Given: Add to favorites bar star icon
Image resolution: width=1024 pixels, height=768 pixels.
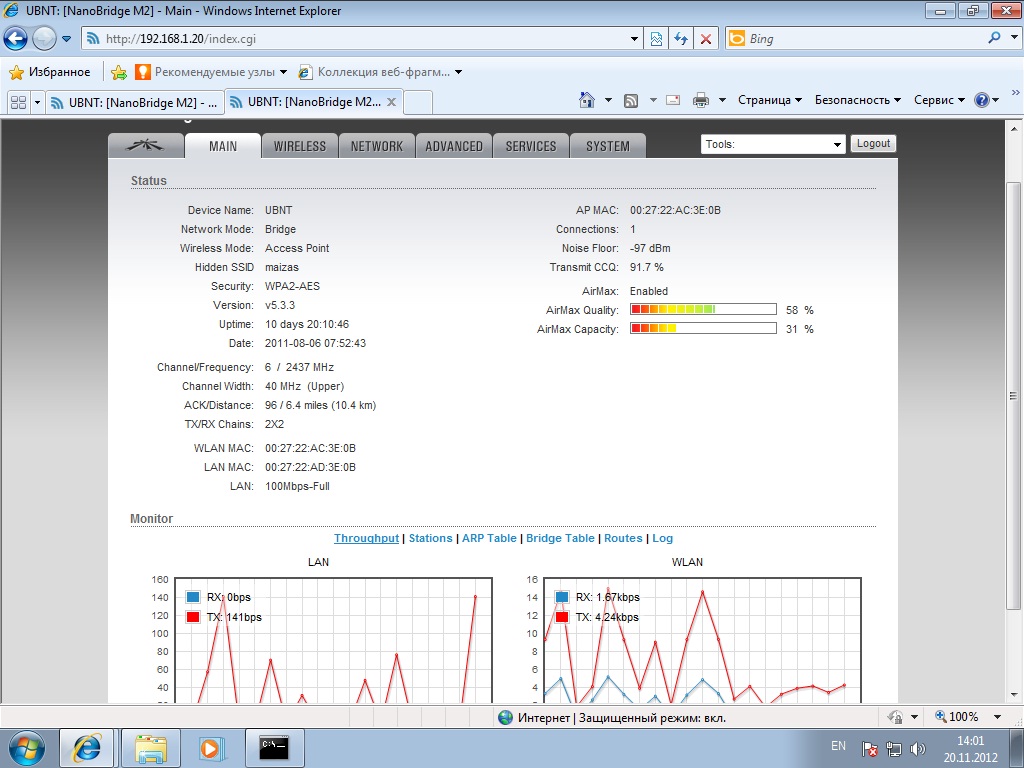Looking at the screenshot, I should 119,72.
